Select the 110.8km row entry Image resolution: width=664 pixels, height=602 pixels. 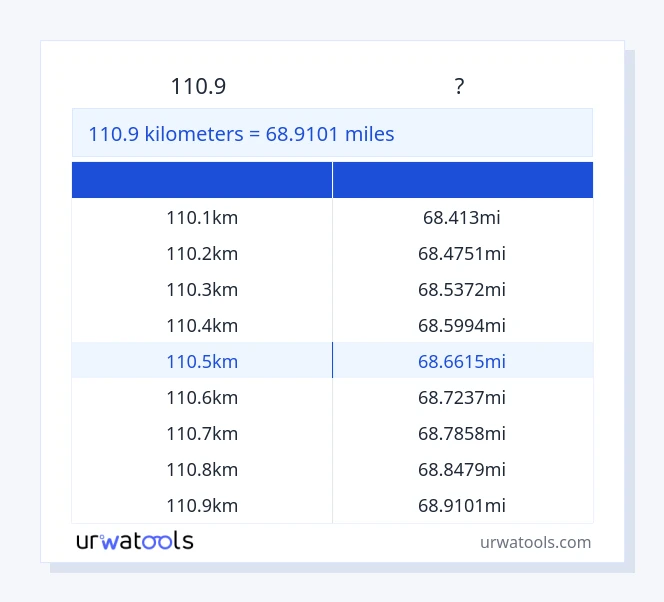(x=202, y=469)
